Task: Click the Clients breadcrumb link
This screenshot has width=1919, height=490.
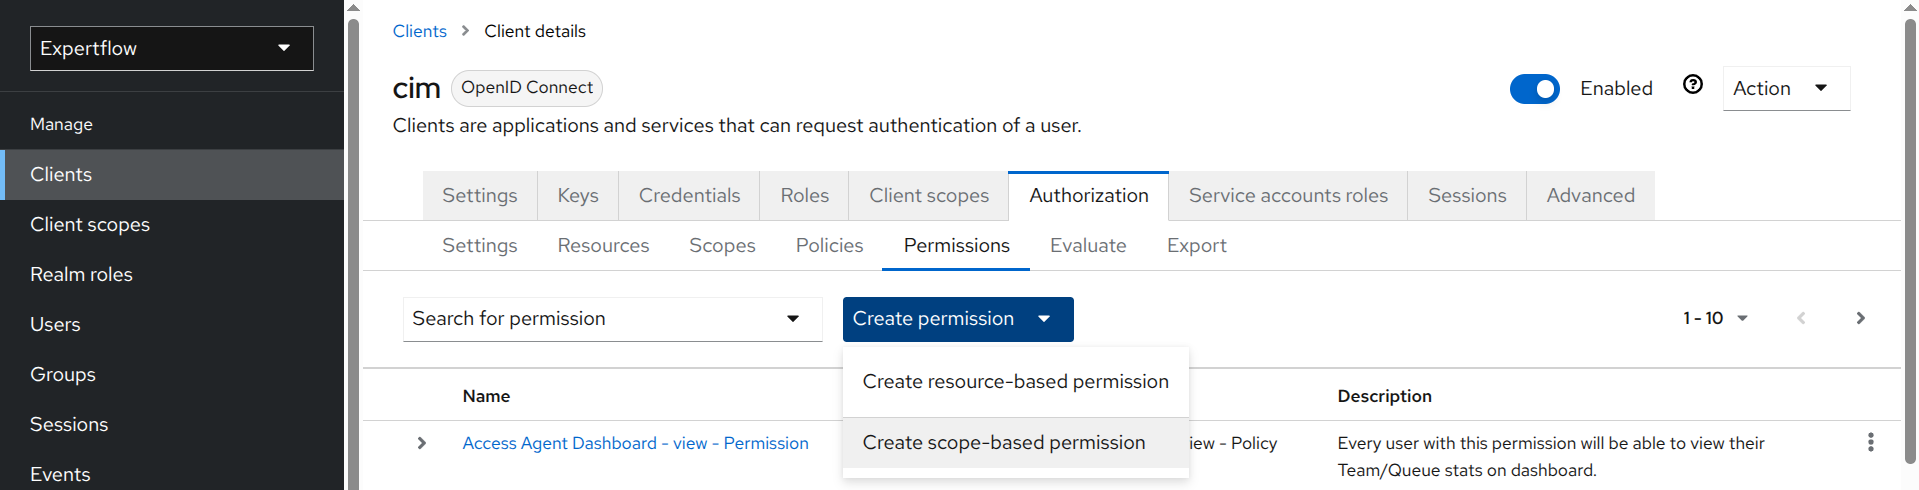Action: (x=419, y=31)
